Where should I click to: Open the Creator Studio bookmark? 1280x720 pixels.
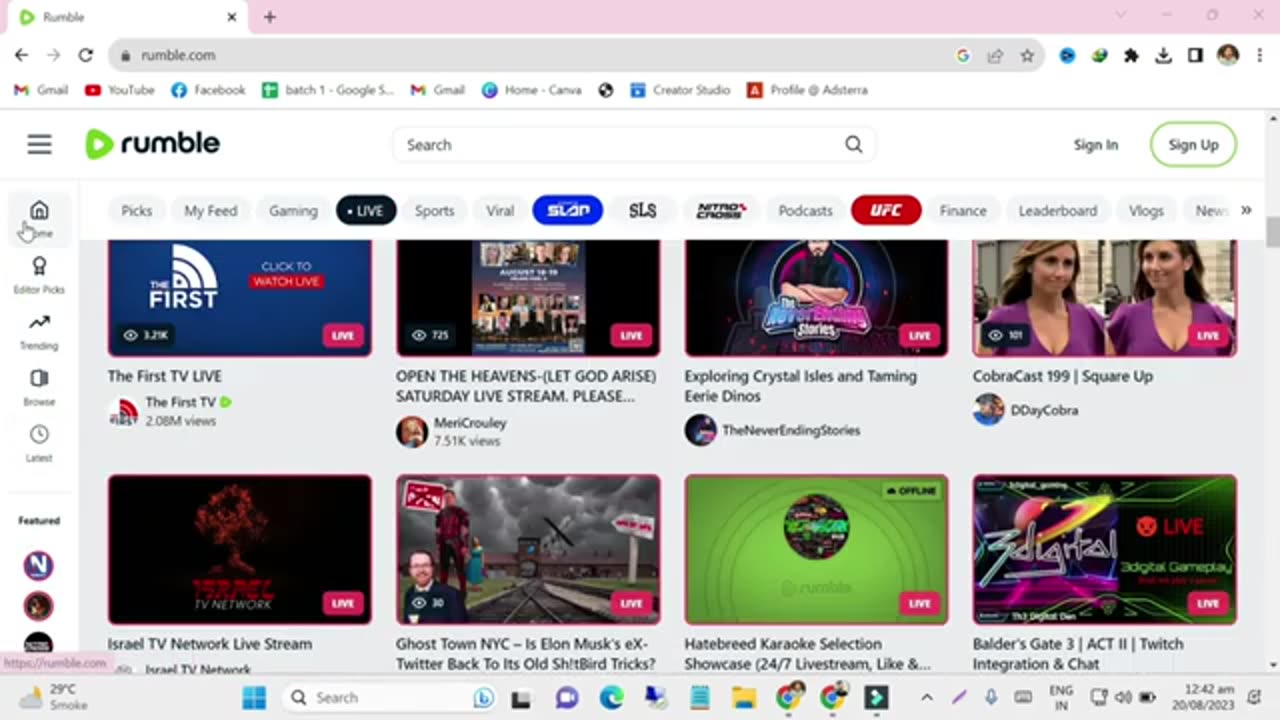680,90
